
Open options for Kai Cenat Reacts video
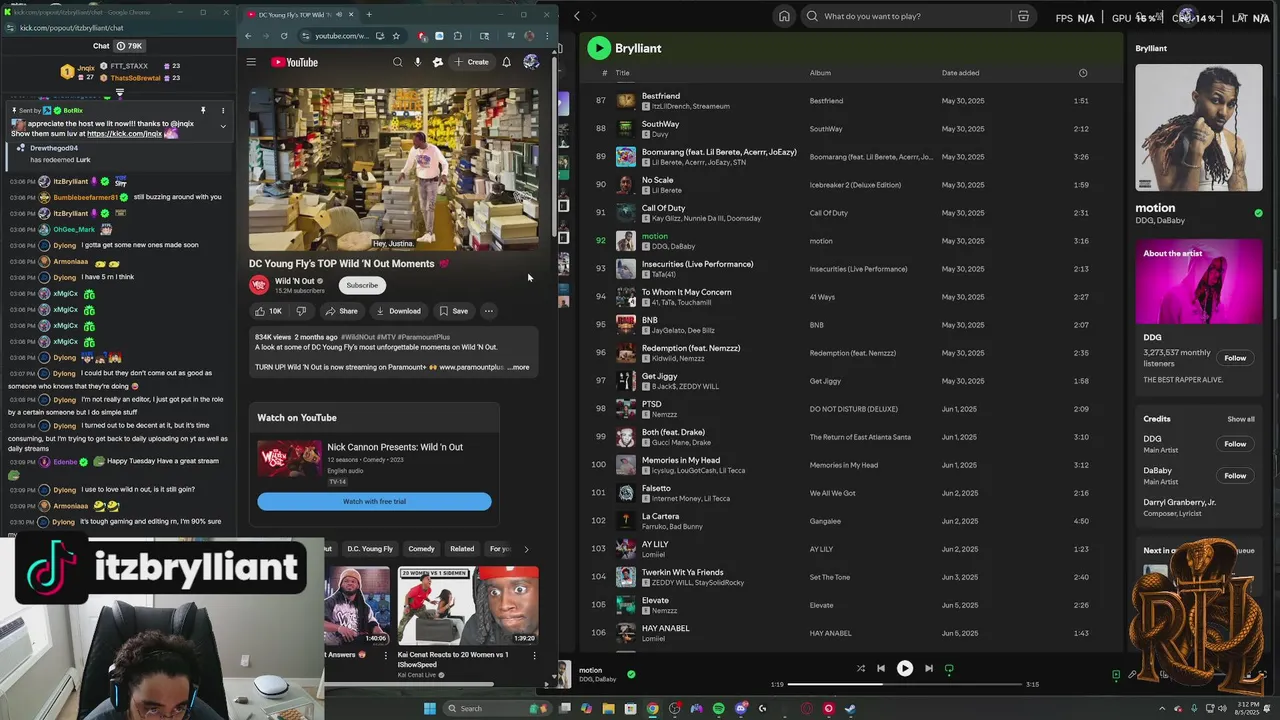point(534,655)
